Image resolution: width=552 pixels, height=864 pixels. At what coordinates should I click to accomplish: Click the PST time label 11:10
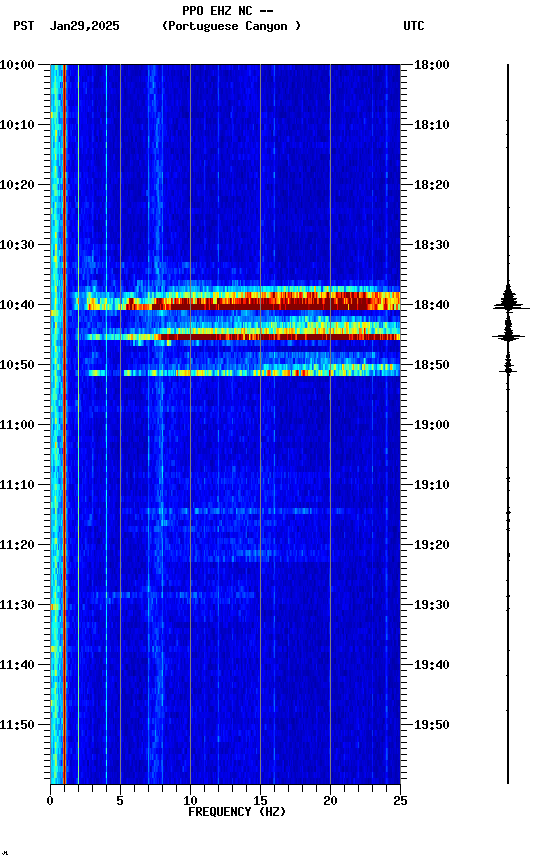[x=17, y=485]
